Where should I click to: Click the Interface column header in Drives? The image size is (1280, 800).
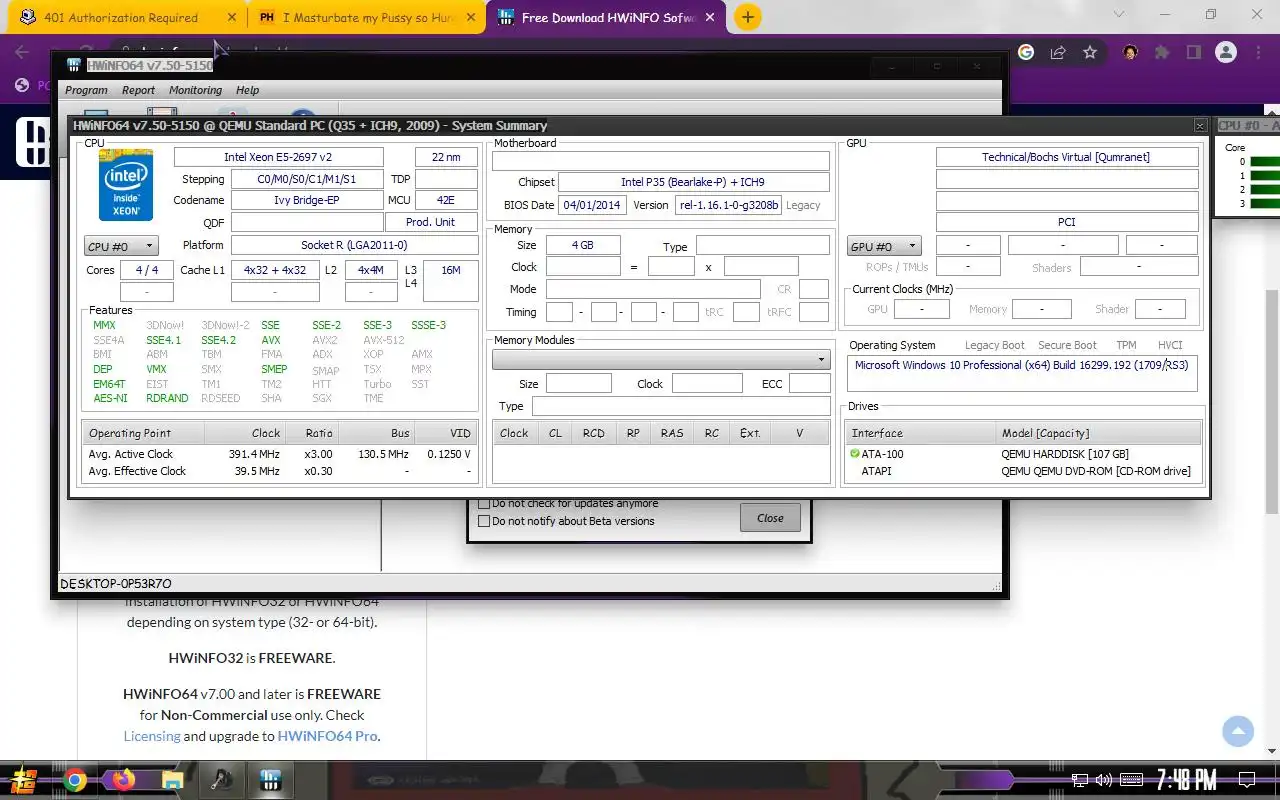point(922,433)
